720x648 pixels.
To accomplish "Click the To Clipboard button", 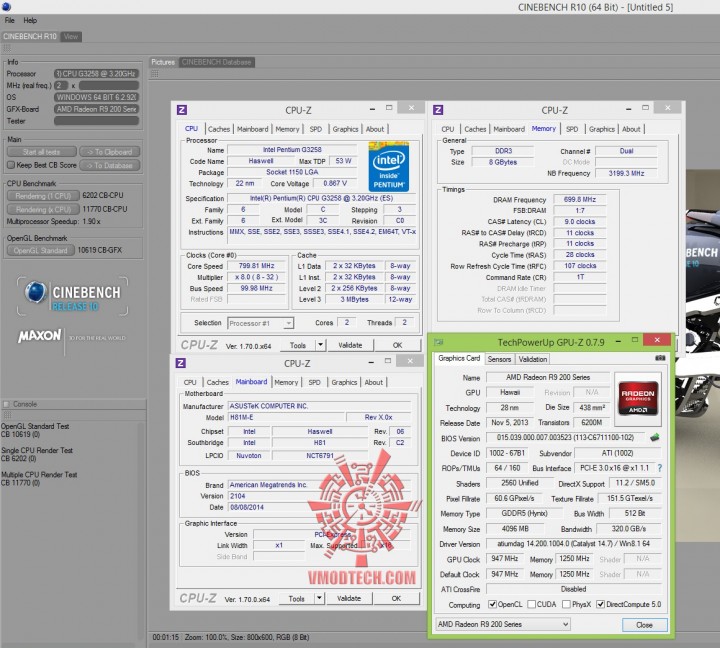I will [110, 152].
